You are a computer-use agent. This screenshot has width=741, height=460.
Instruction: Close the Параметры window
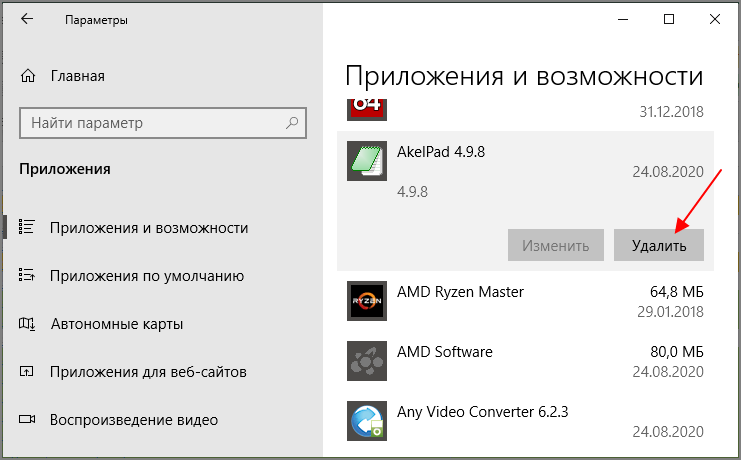pos(715,19)
